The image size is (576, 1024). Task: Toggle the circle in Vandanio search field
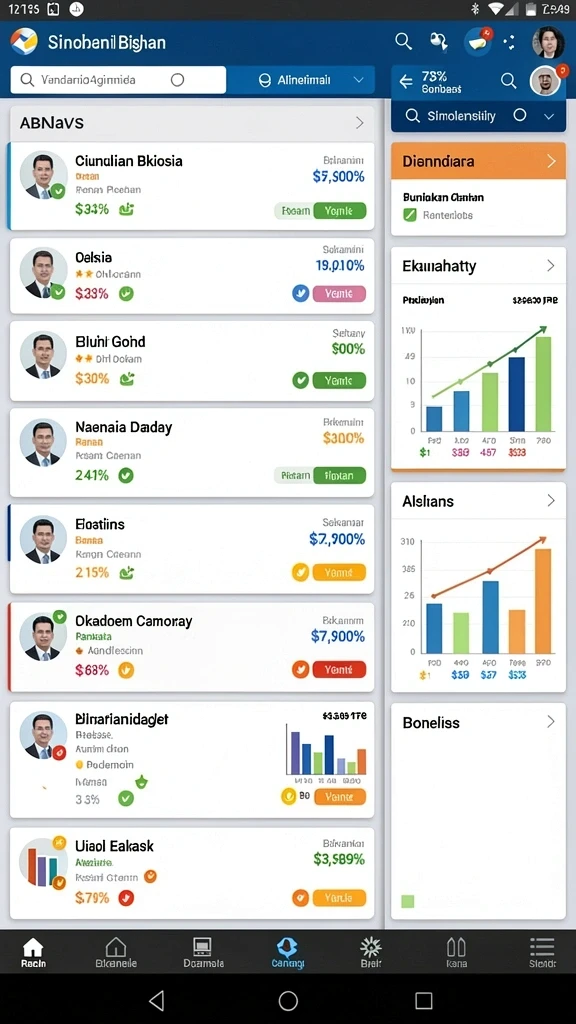click(177, 80)
